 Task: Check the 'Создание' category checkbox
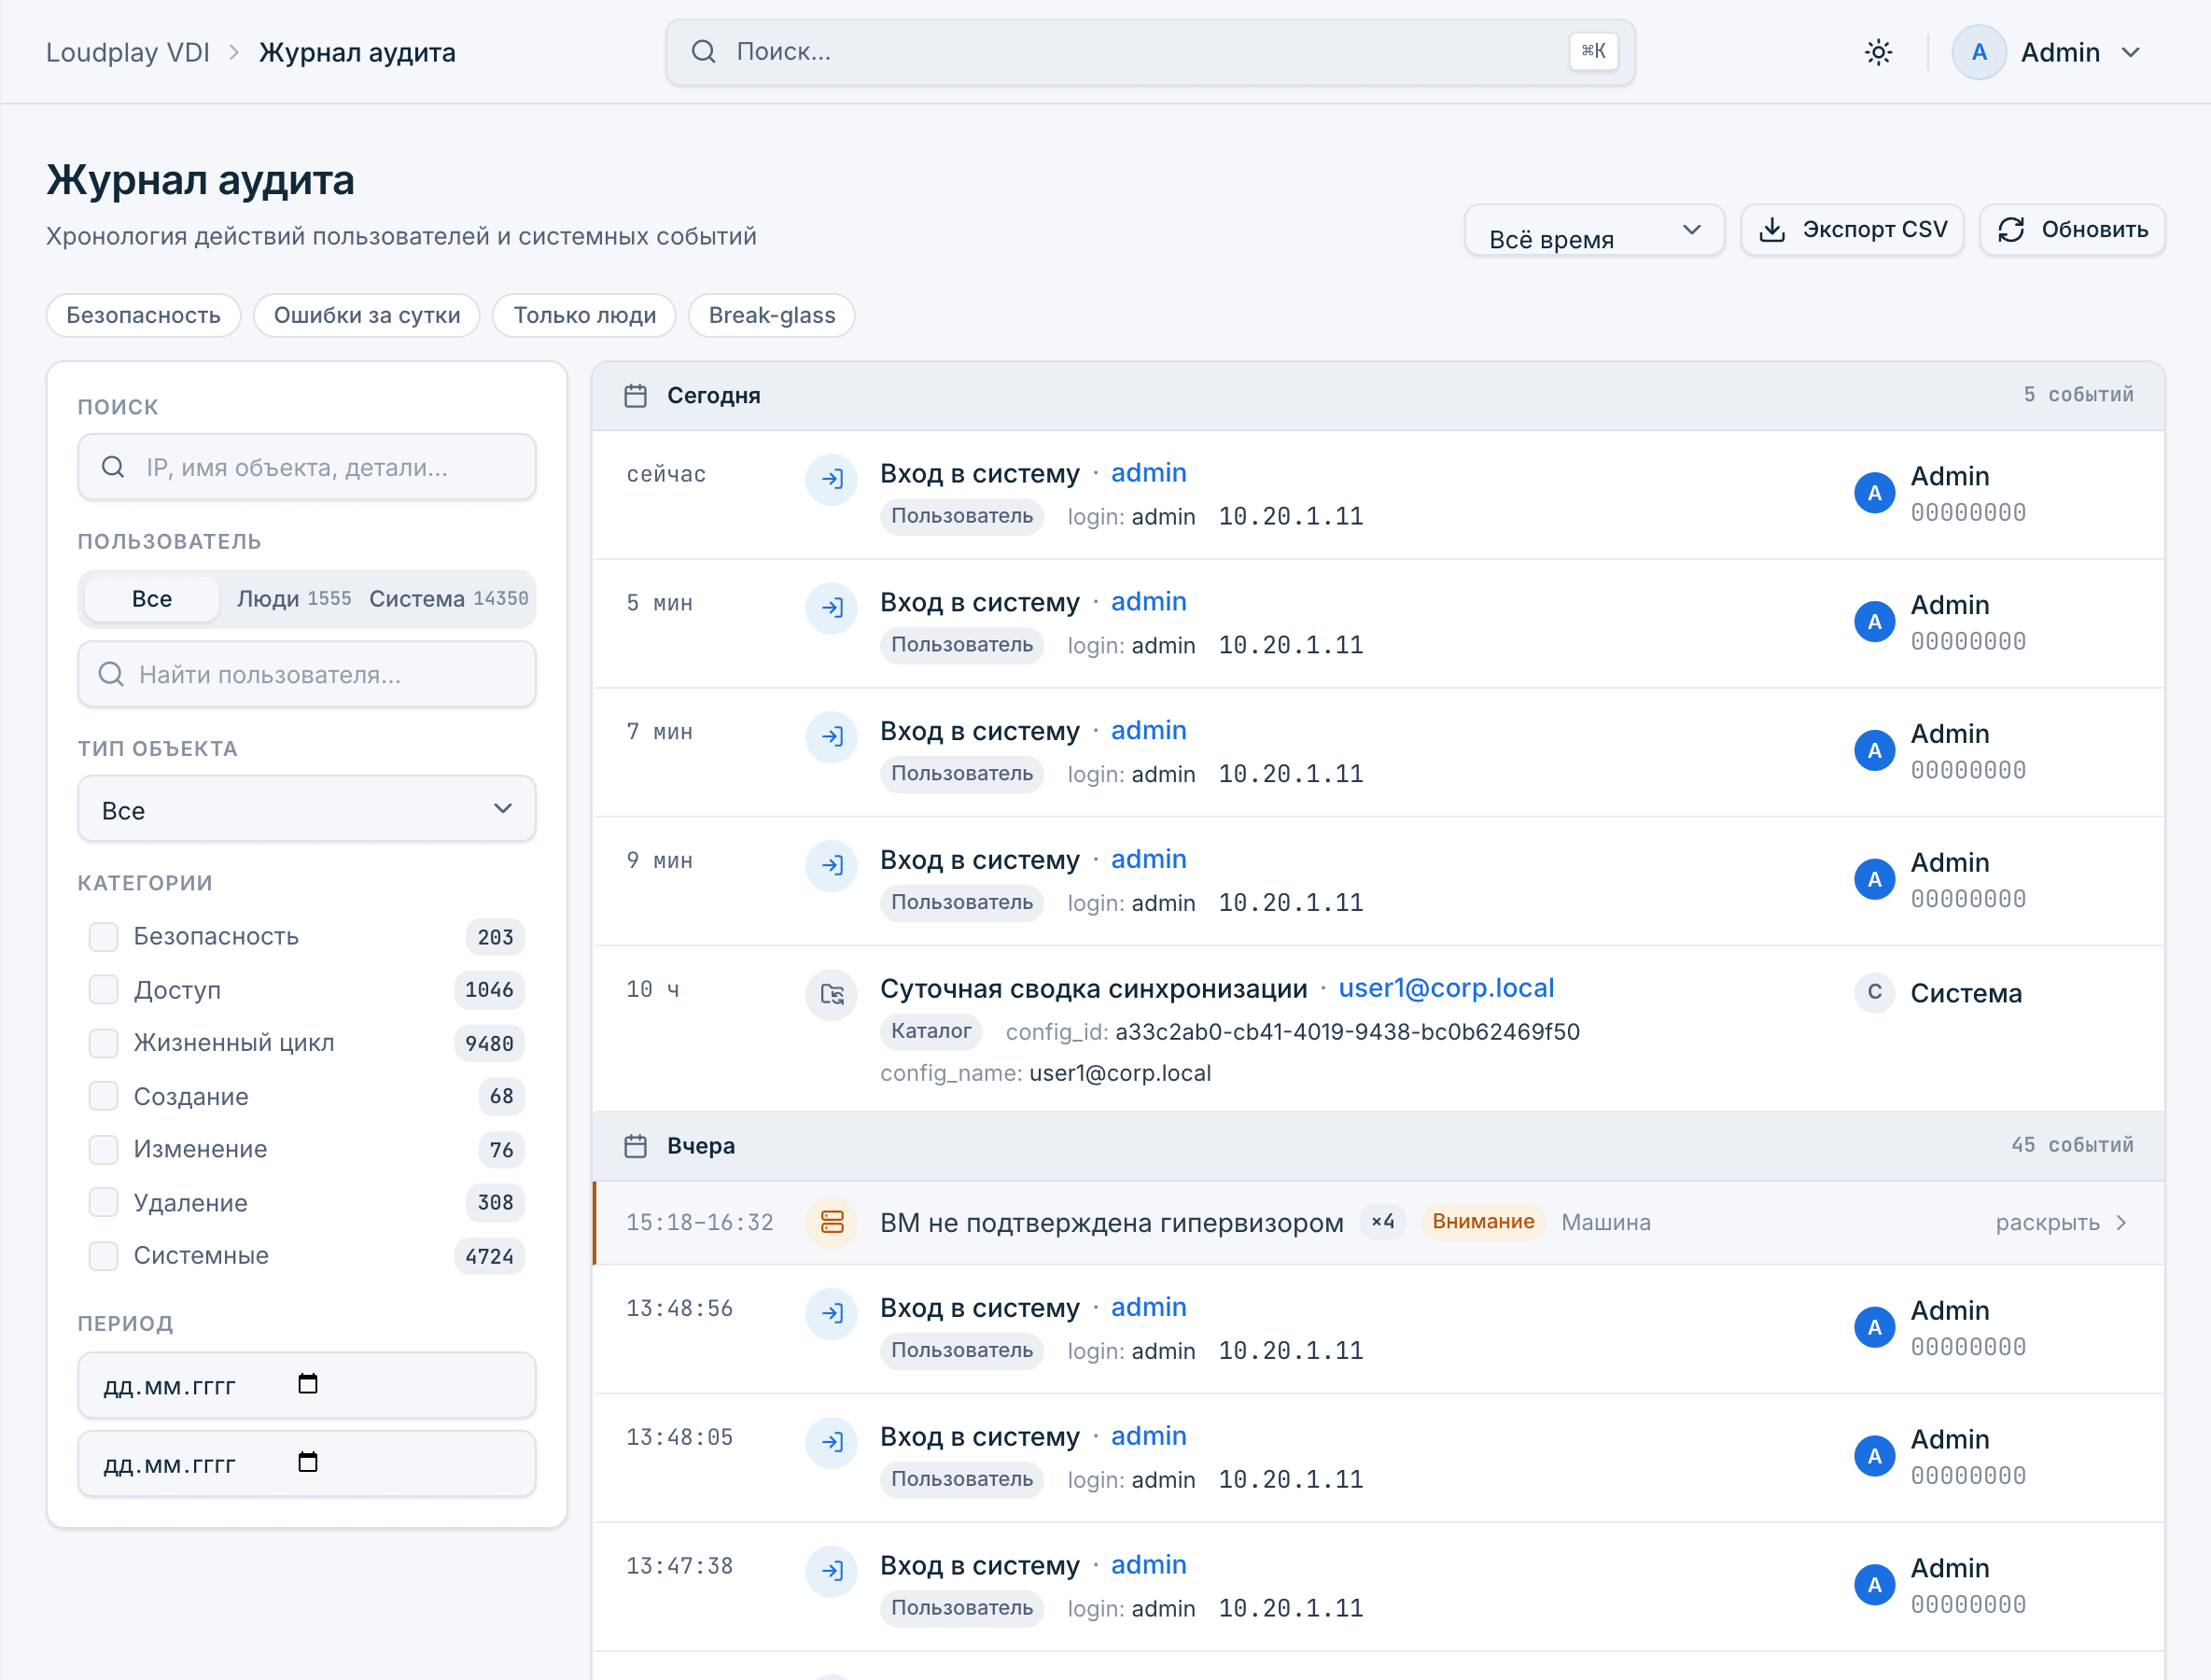click(x=103, y=1096)
